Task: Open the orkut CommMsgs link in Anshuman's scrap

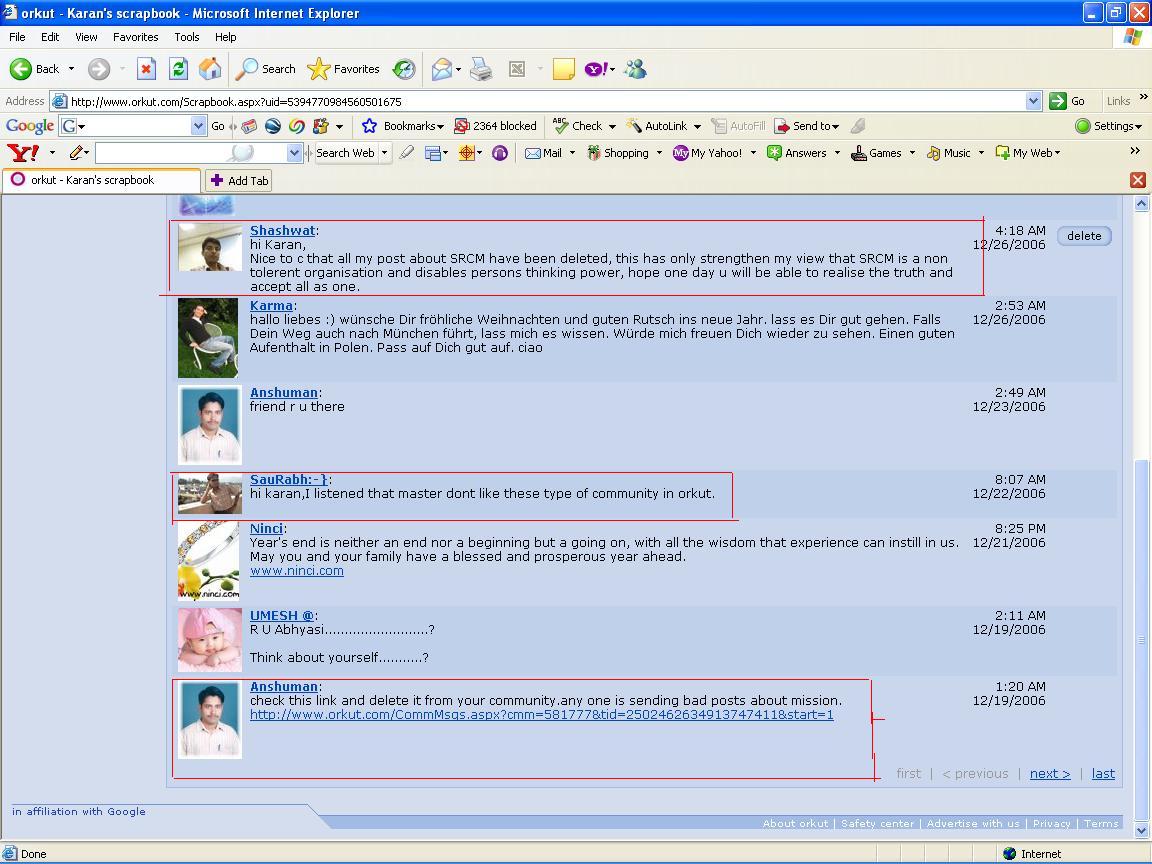Action: pyautogui.click(x=541, y=715)
